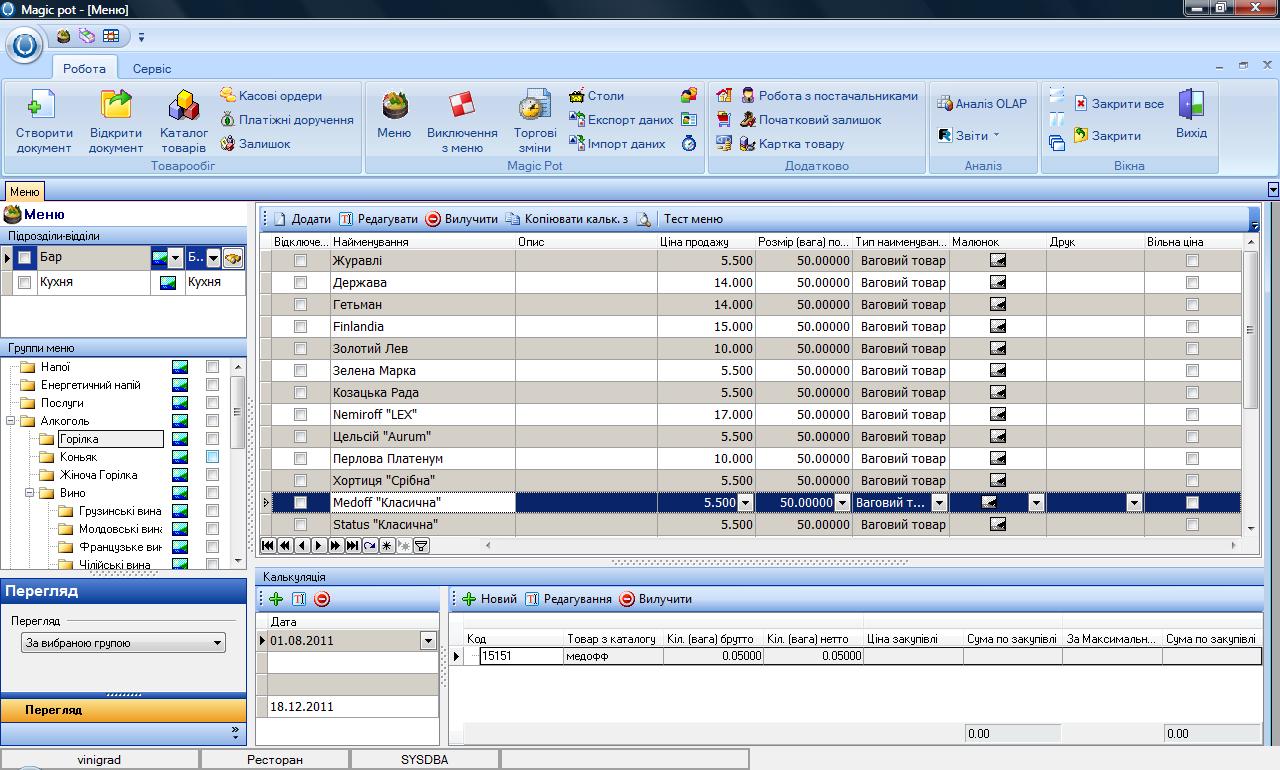The height and width of the screenshot is (770, 1280).
Task: Click the menu grid vertical scrollbar
Action: point(1250,330)
